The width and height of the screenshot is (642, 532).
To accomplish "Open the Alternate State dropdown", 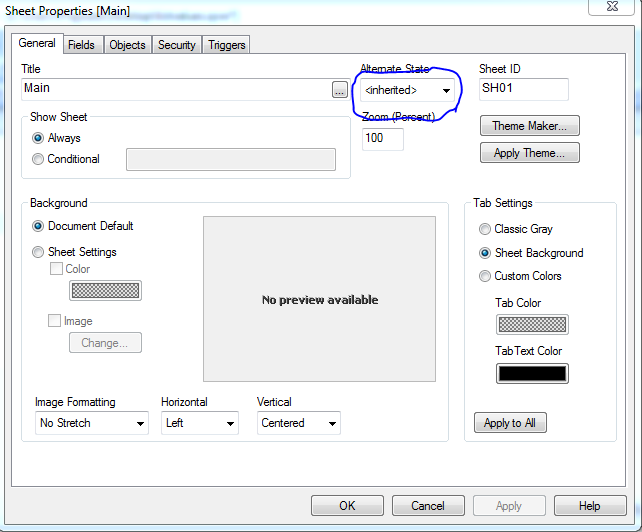I will tap(407, 90).
